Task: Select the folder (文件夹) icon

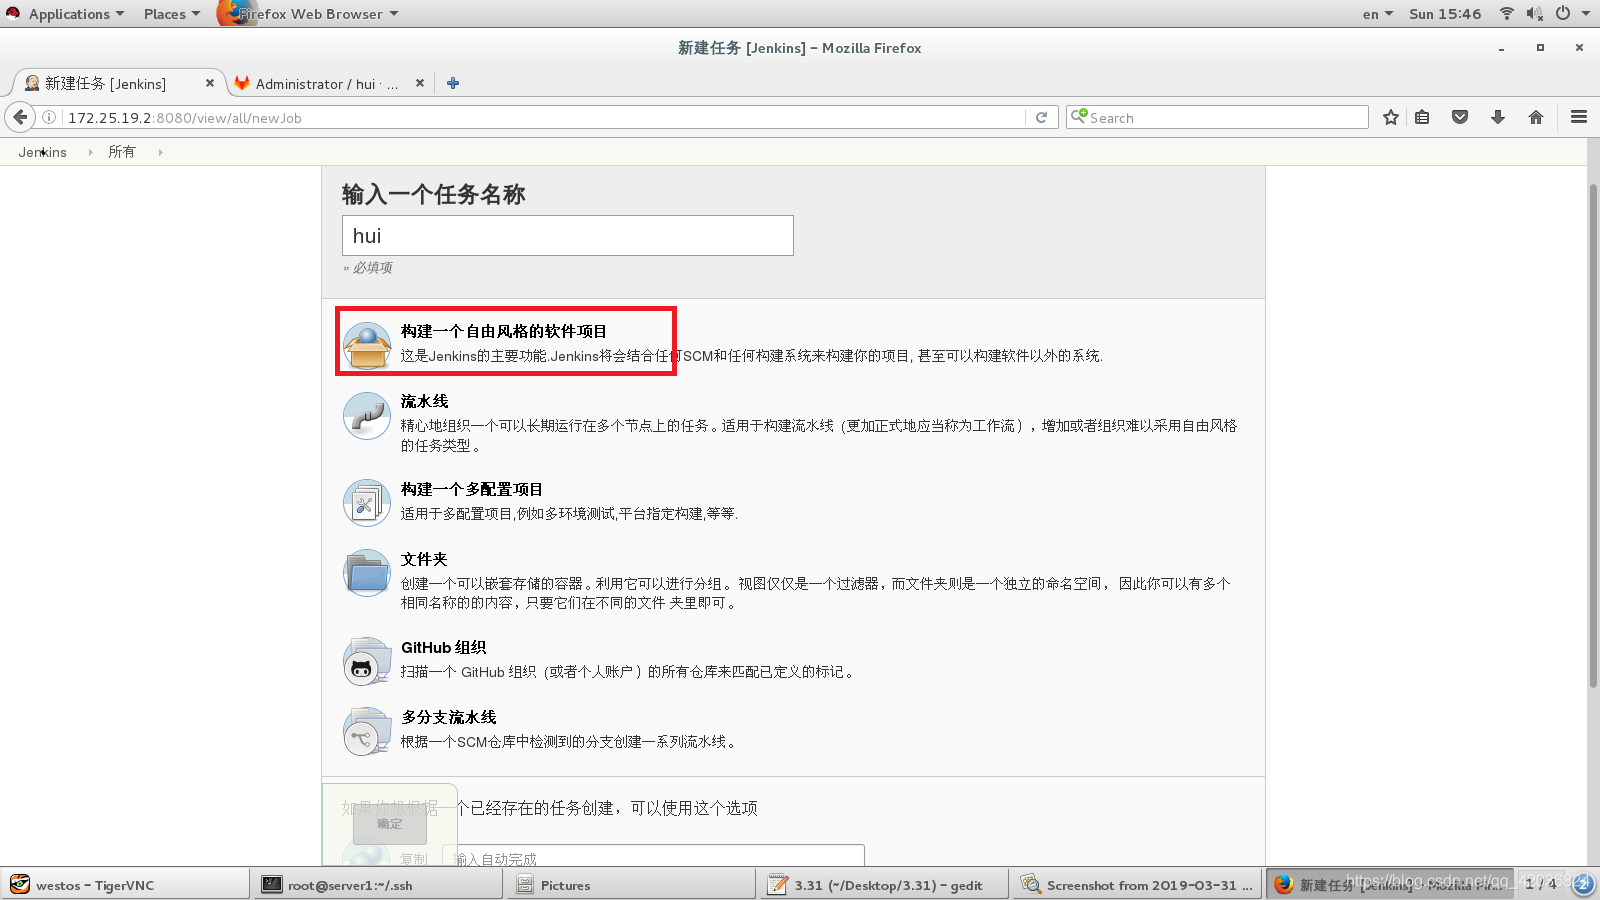Action: (367, 573)
